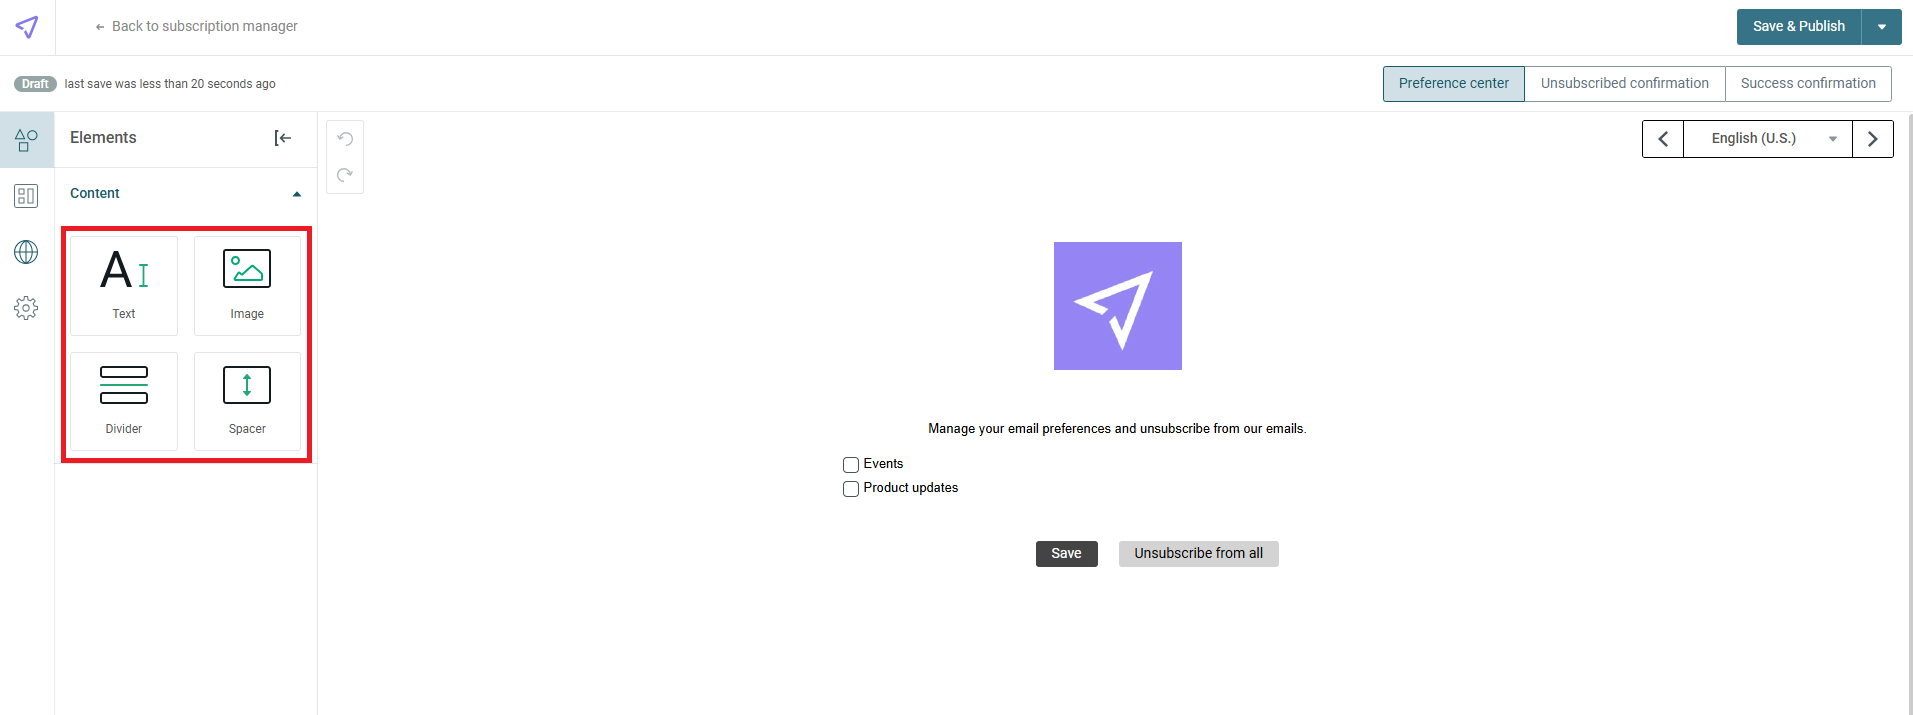
Task: Click the 'last save' status text
Action: point(170,84)
